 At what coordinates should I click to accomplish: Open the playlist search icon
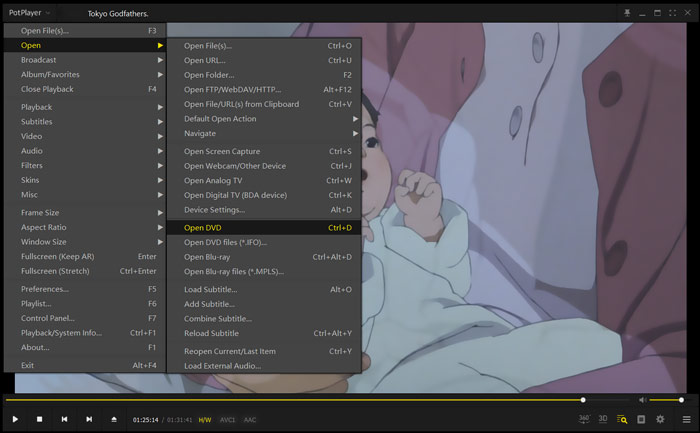pos(622,419)
